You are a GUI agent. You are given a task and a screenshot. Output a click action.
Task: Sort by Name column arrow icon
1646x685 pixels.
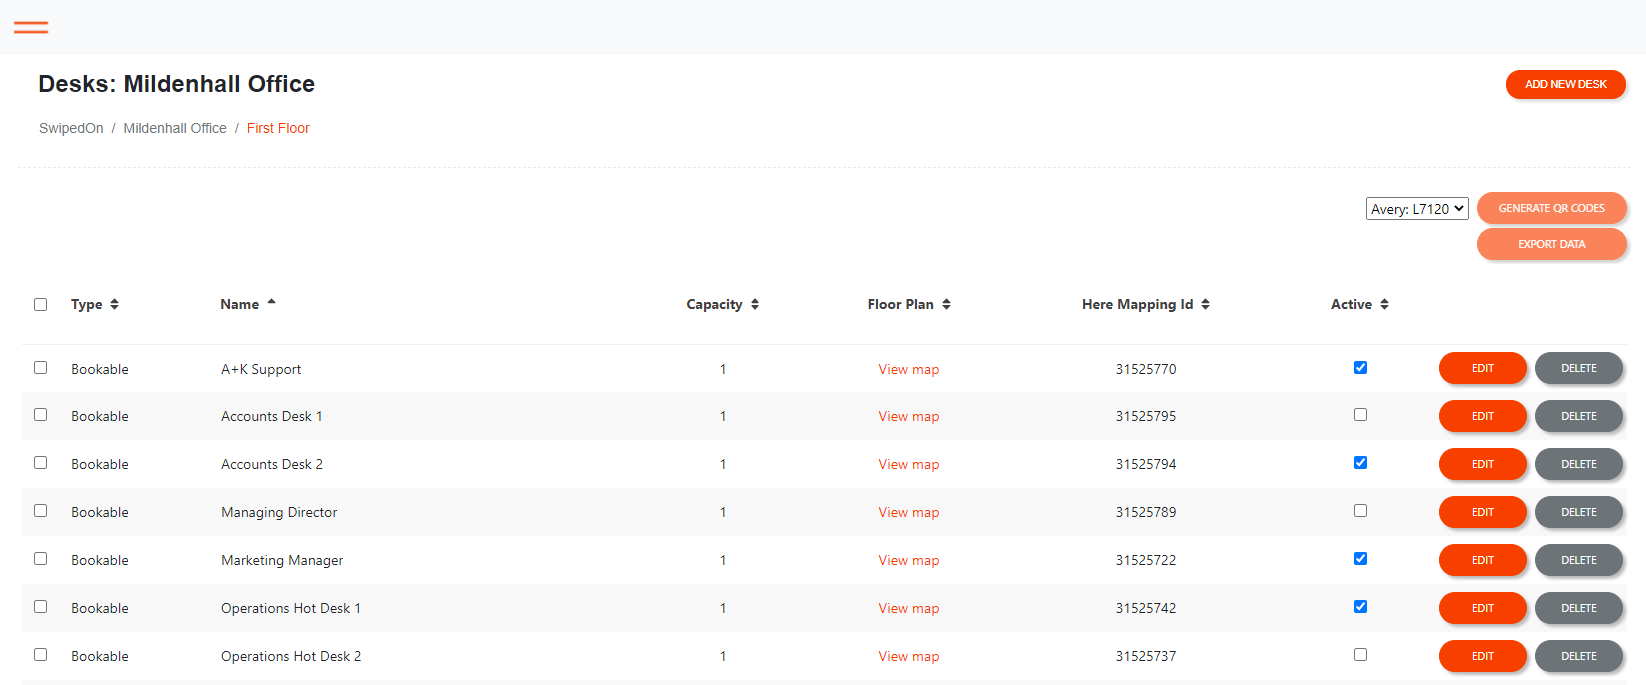tap(271, 303)
